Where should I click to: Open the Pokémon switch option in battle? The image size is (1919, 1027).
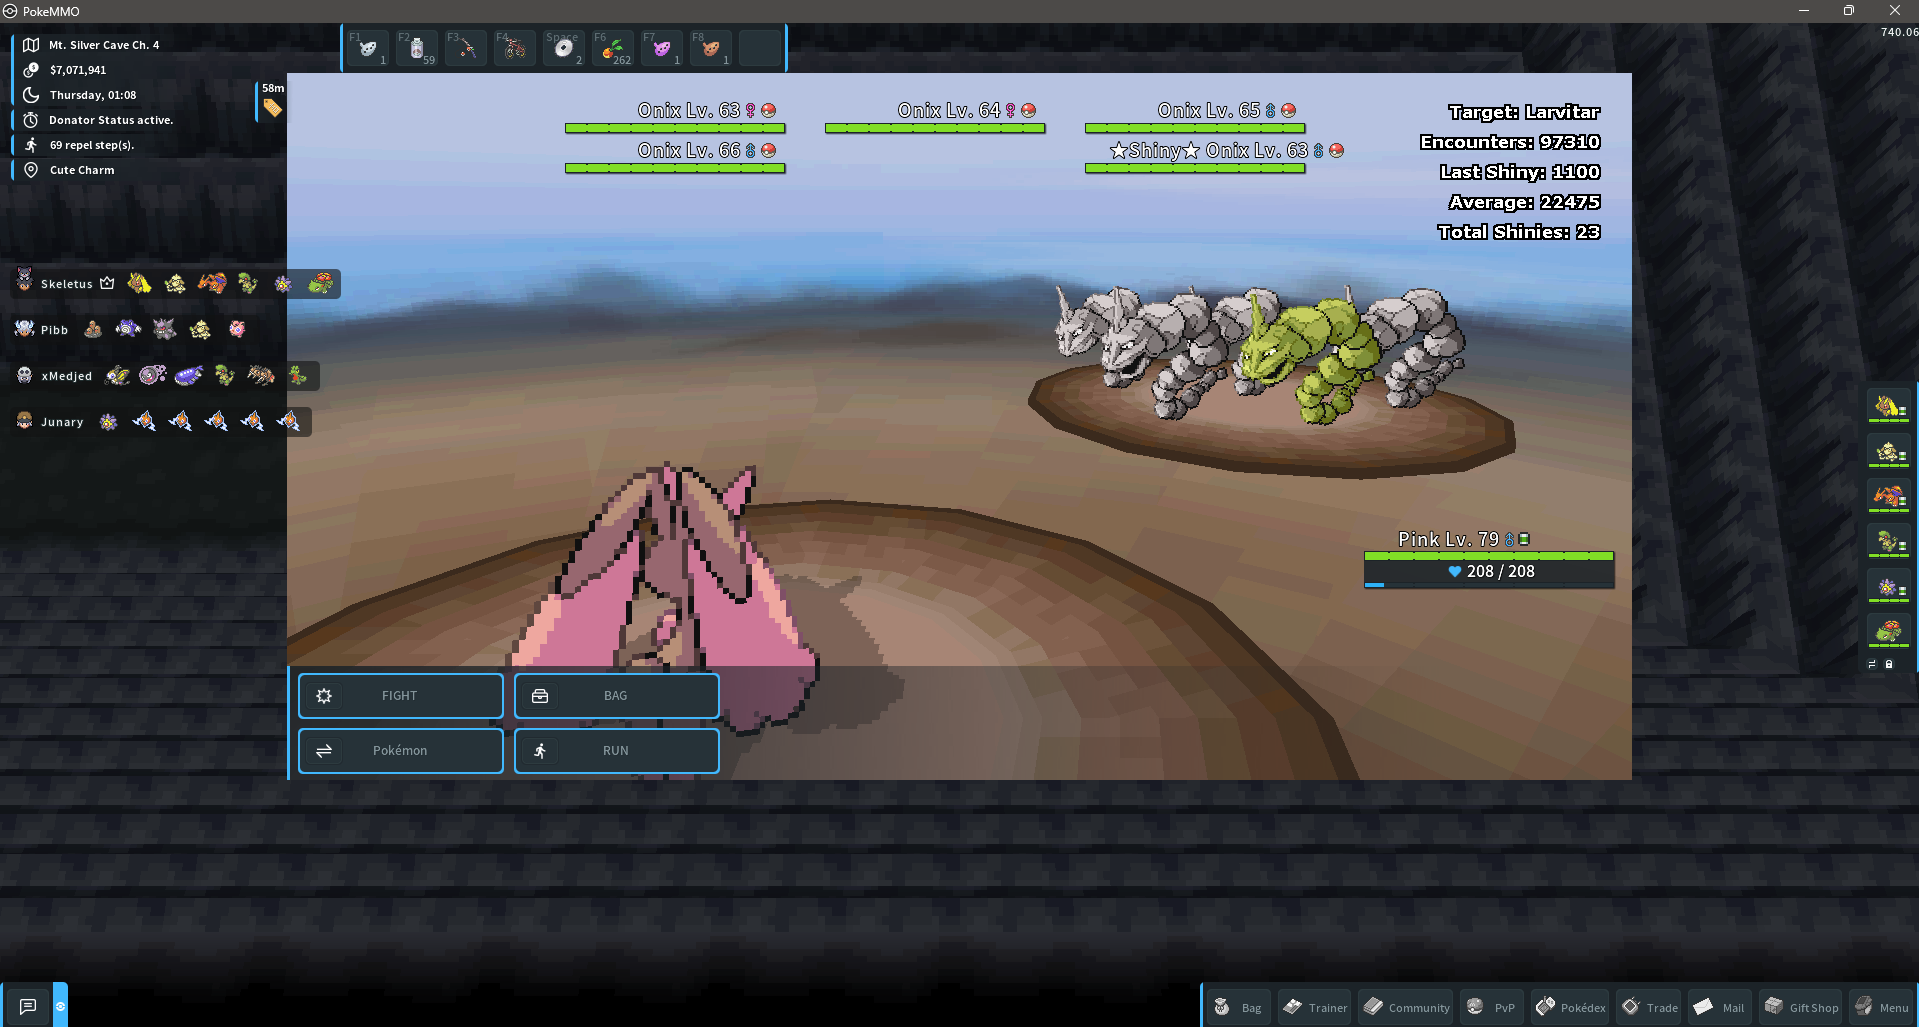click(400, 751)
